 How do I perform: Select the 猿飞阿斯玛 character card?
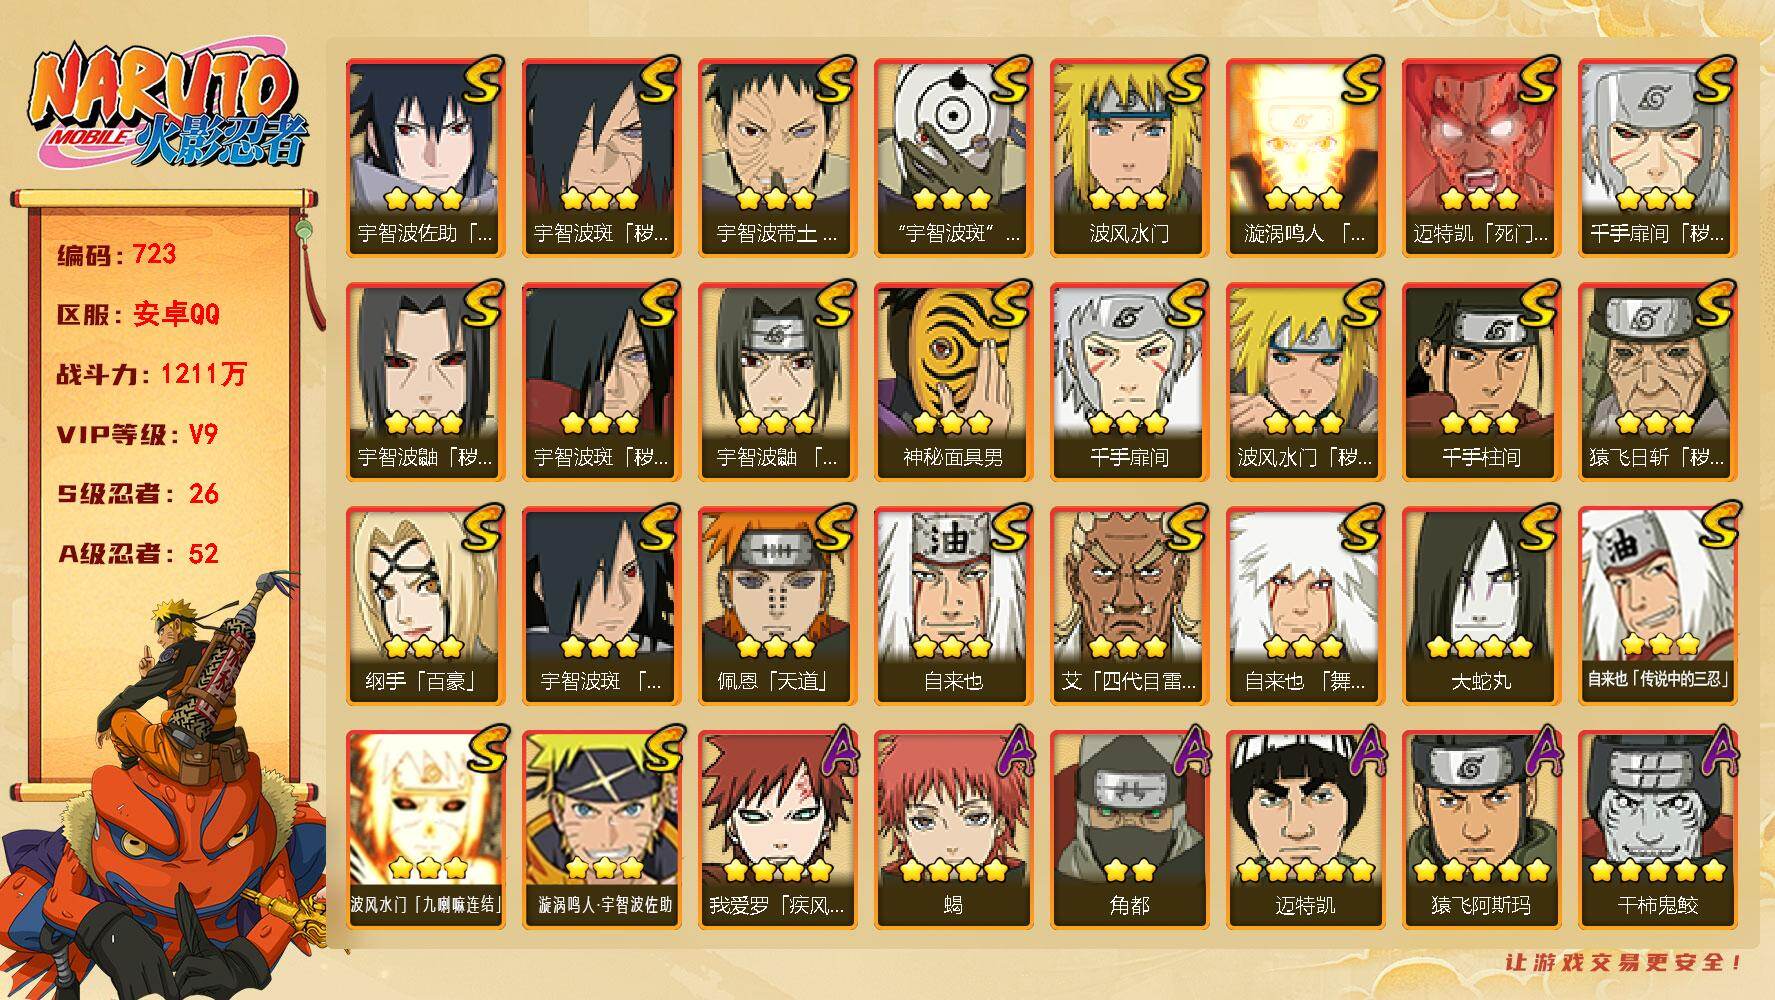(x=1481, y=829)
